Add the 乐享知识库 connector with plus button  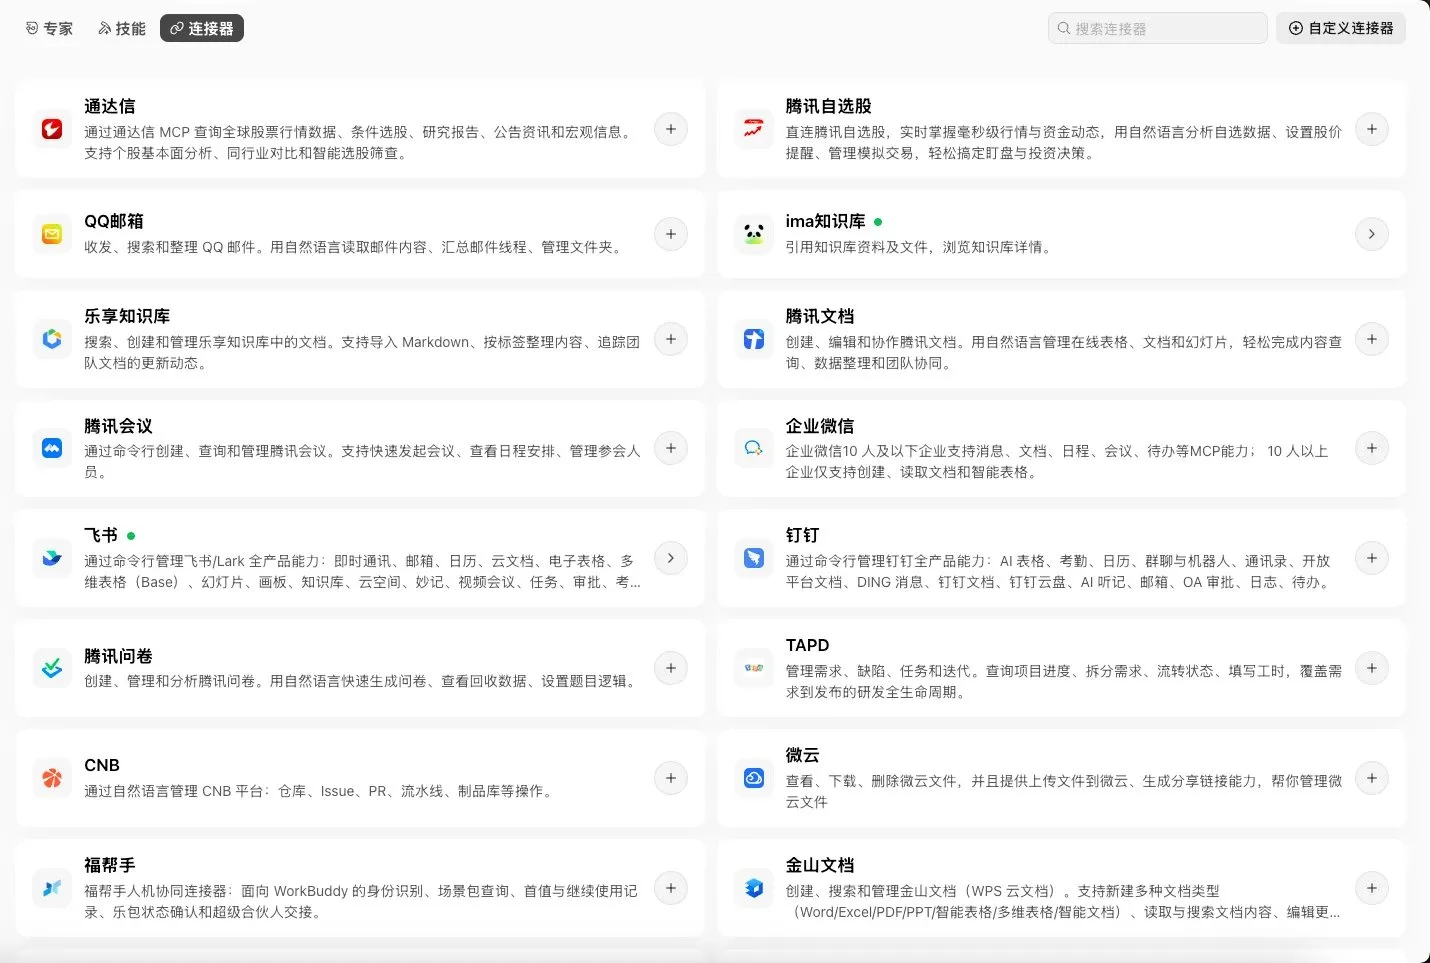click(671, 339)
